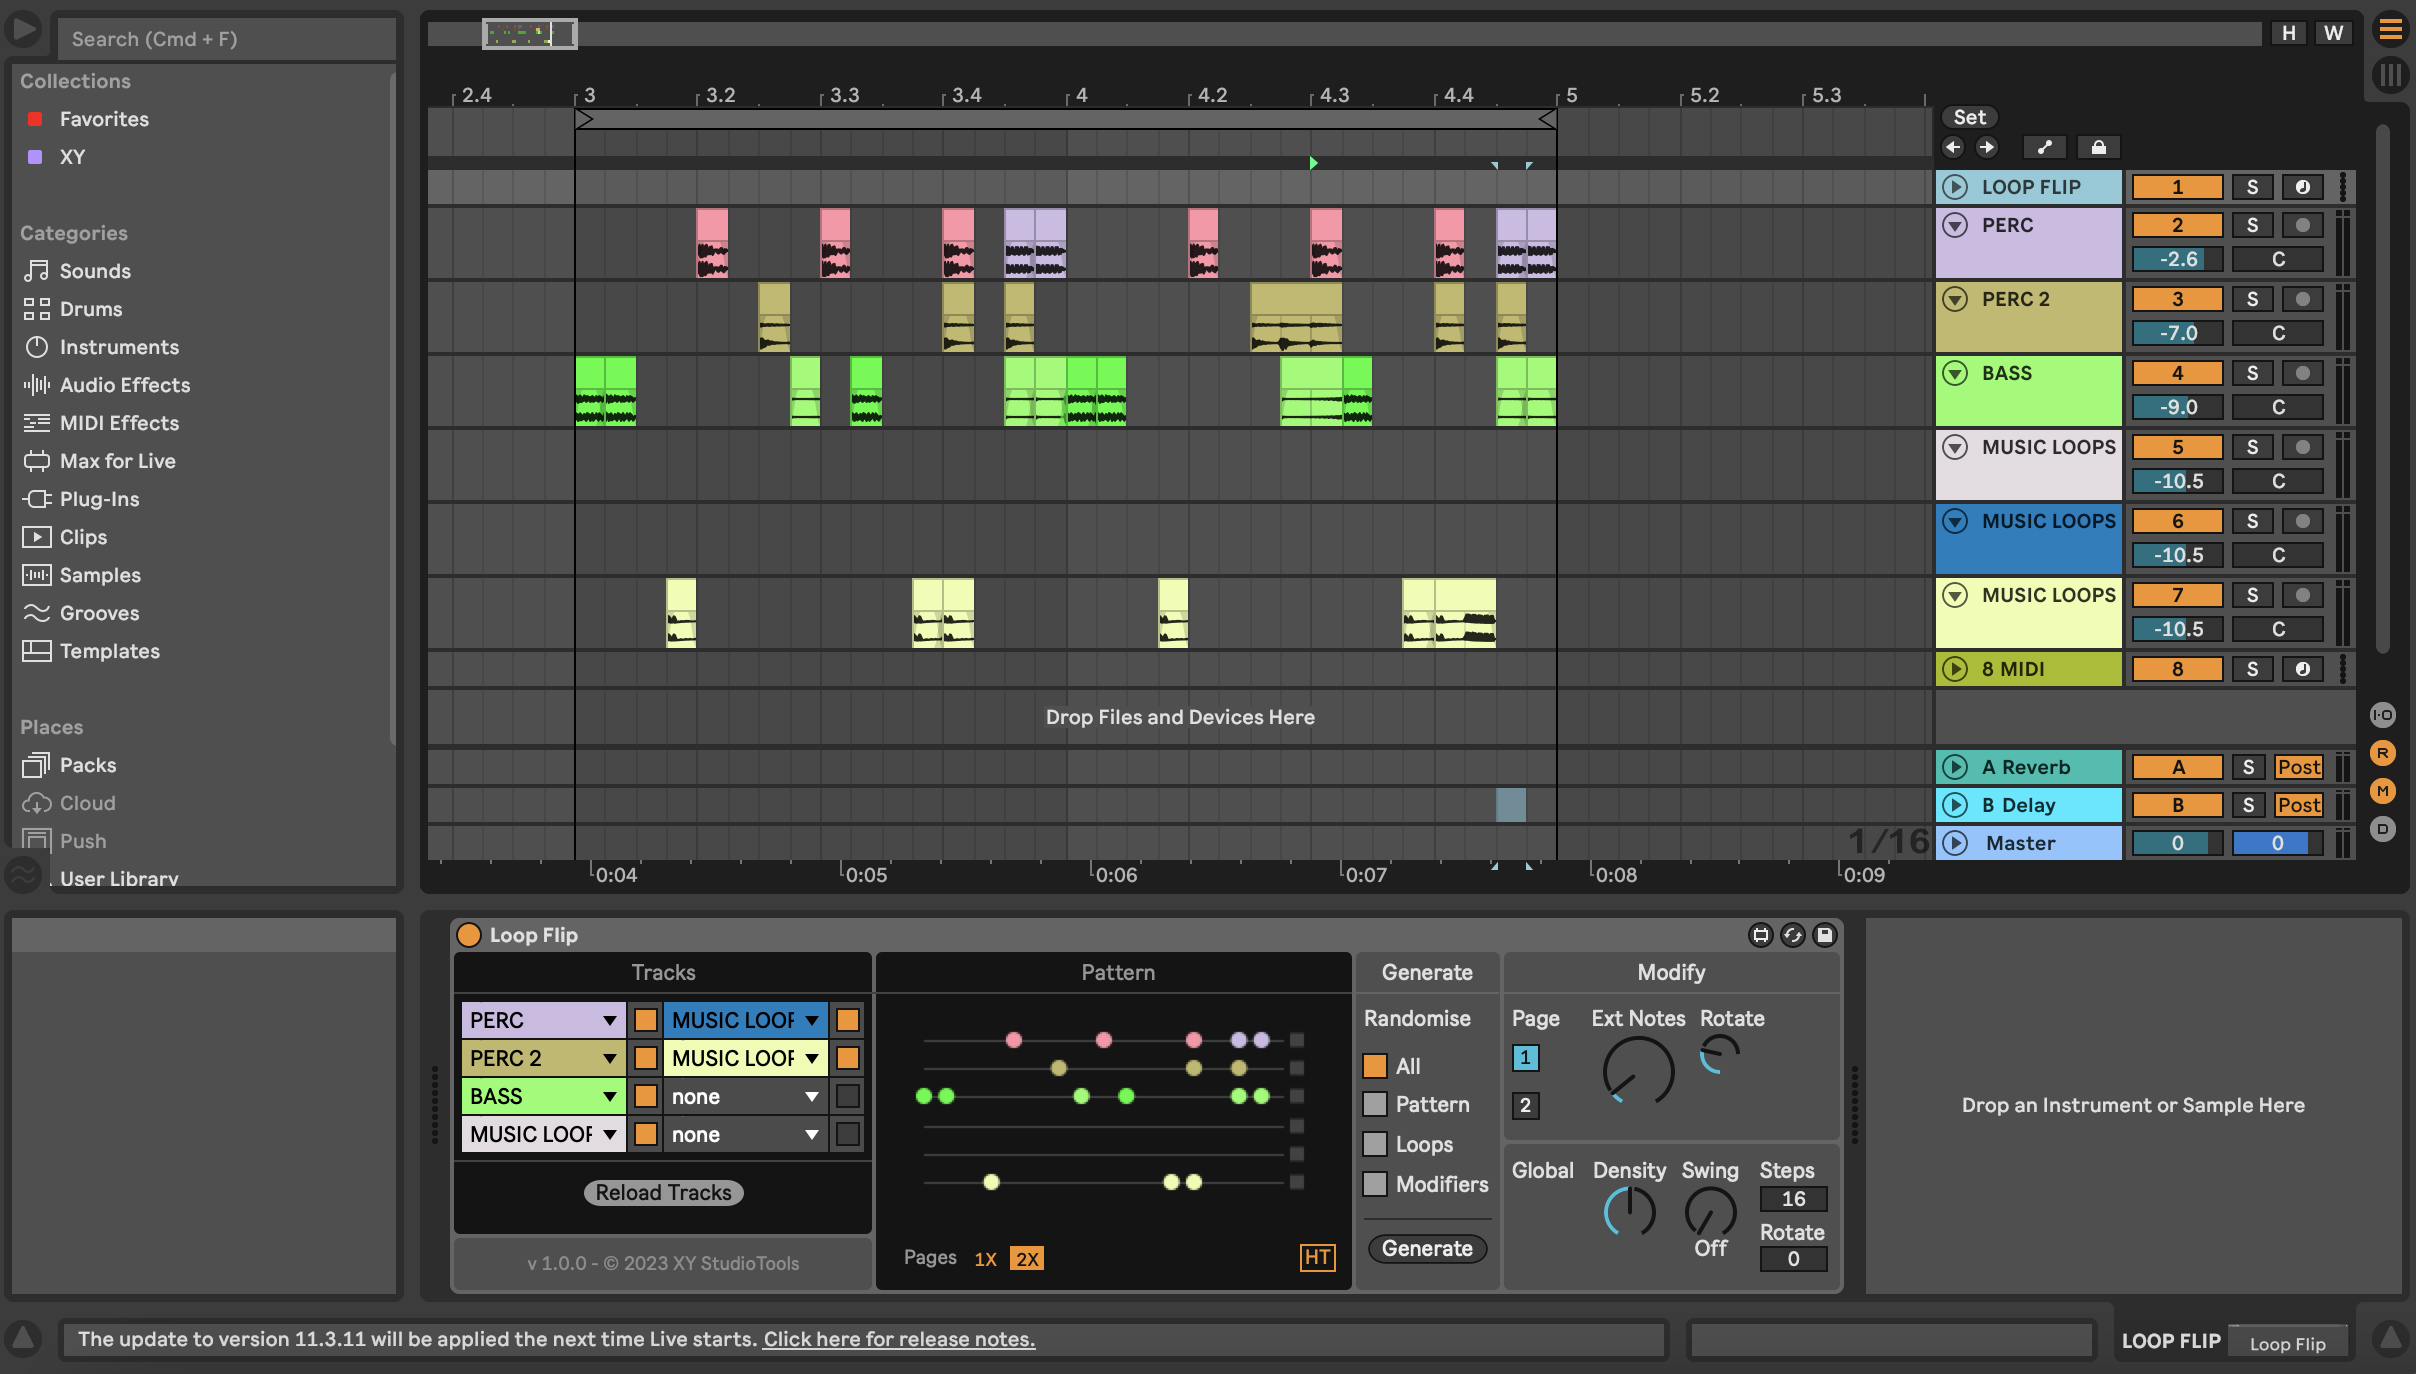This screenshot has height=1374, width=2416.
Task: Enable the Loops randomise checkbox
Action: coord(1375,1144)
